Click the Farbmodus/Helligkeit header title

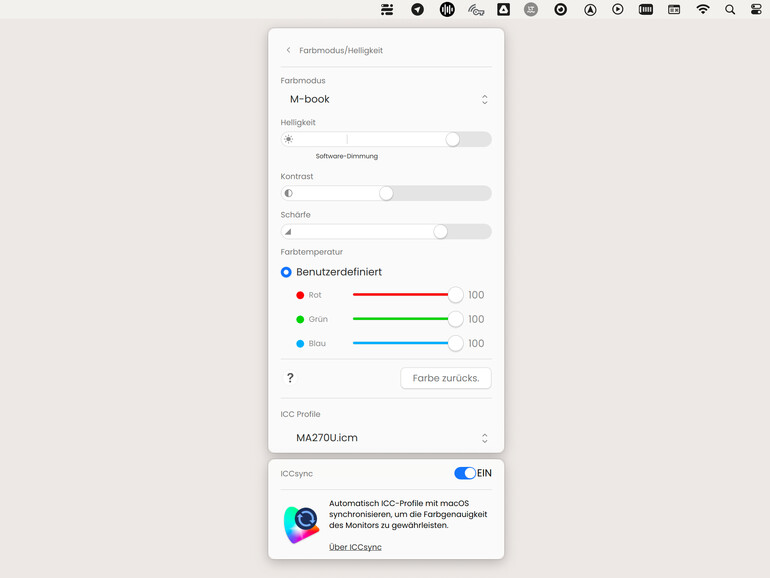(341, 50)
